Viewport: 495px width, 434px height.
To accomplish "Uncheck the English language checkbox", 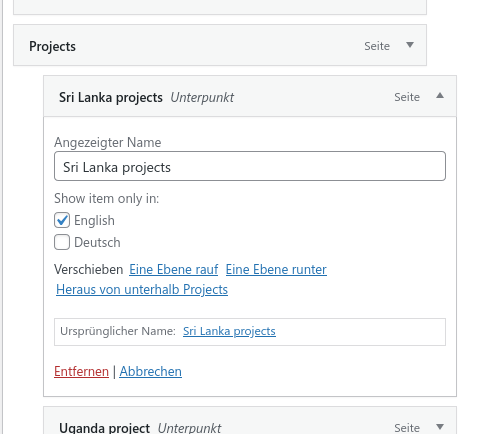I will [x=62, y=220].
